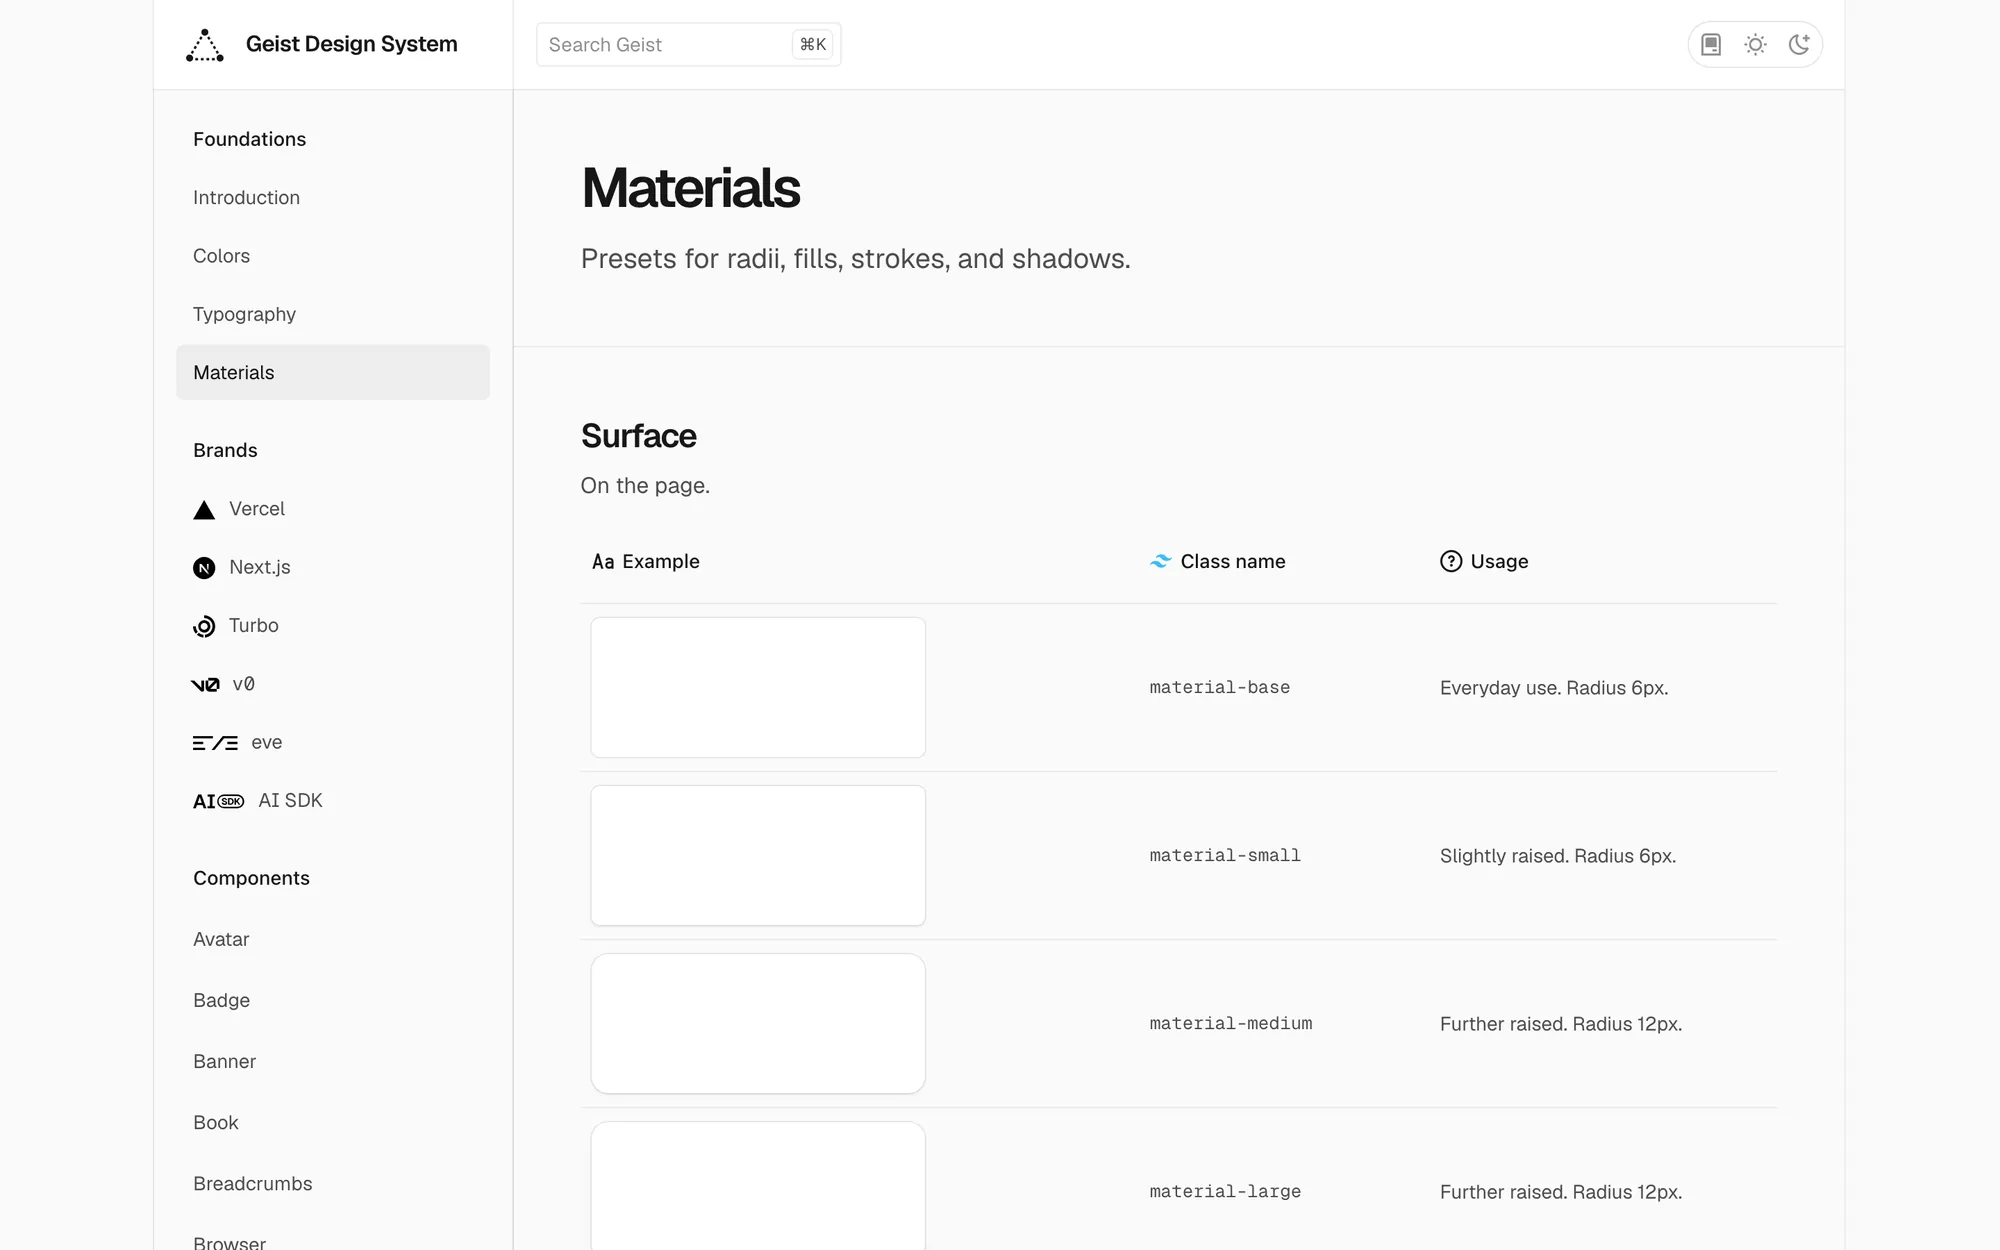Click the material-base example card
The image size is (2000, 1250).
click(758, 687)
